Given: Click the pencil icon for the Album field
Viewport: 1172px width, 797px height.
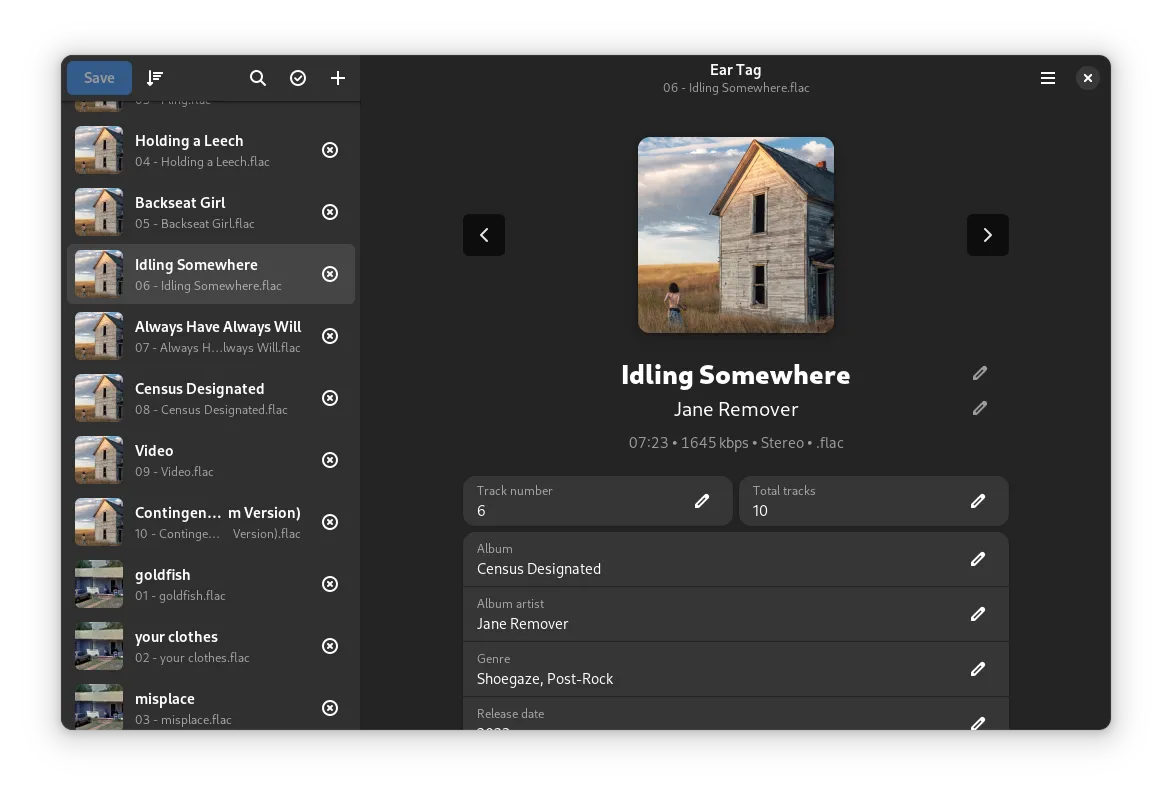Looking at the screenshot, I should [977, 559].
